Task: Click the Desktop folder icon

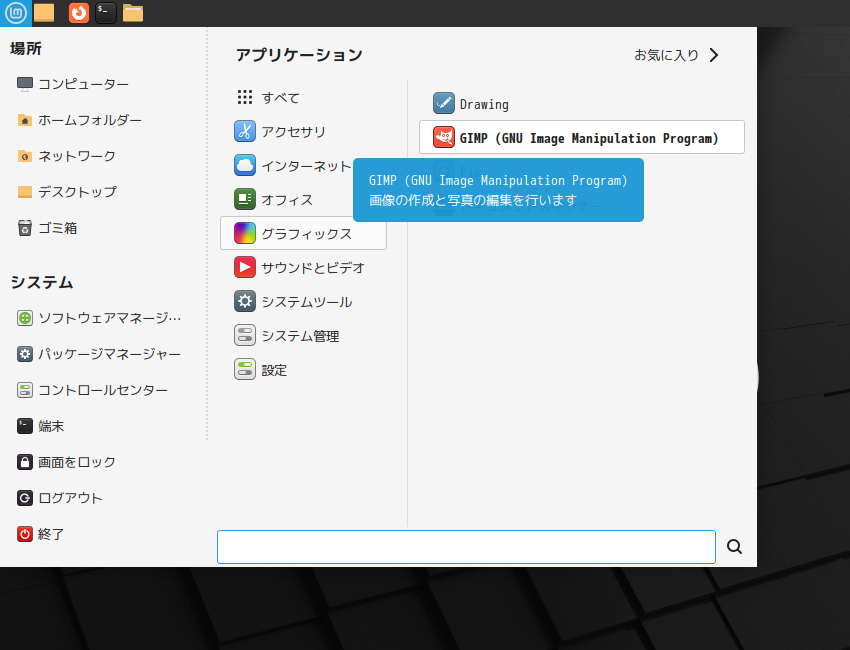Action: [24, 192]
